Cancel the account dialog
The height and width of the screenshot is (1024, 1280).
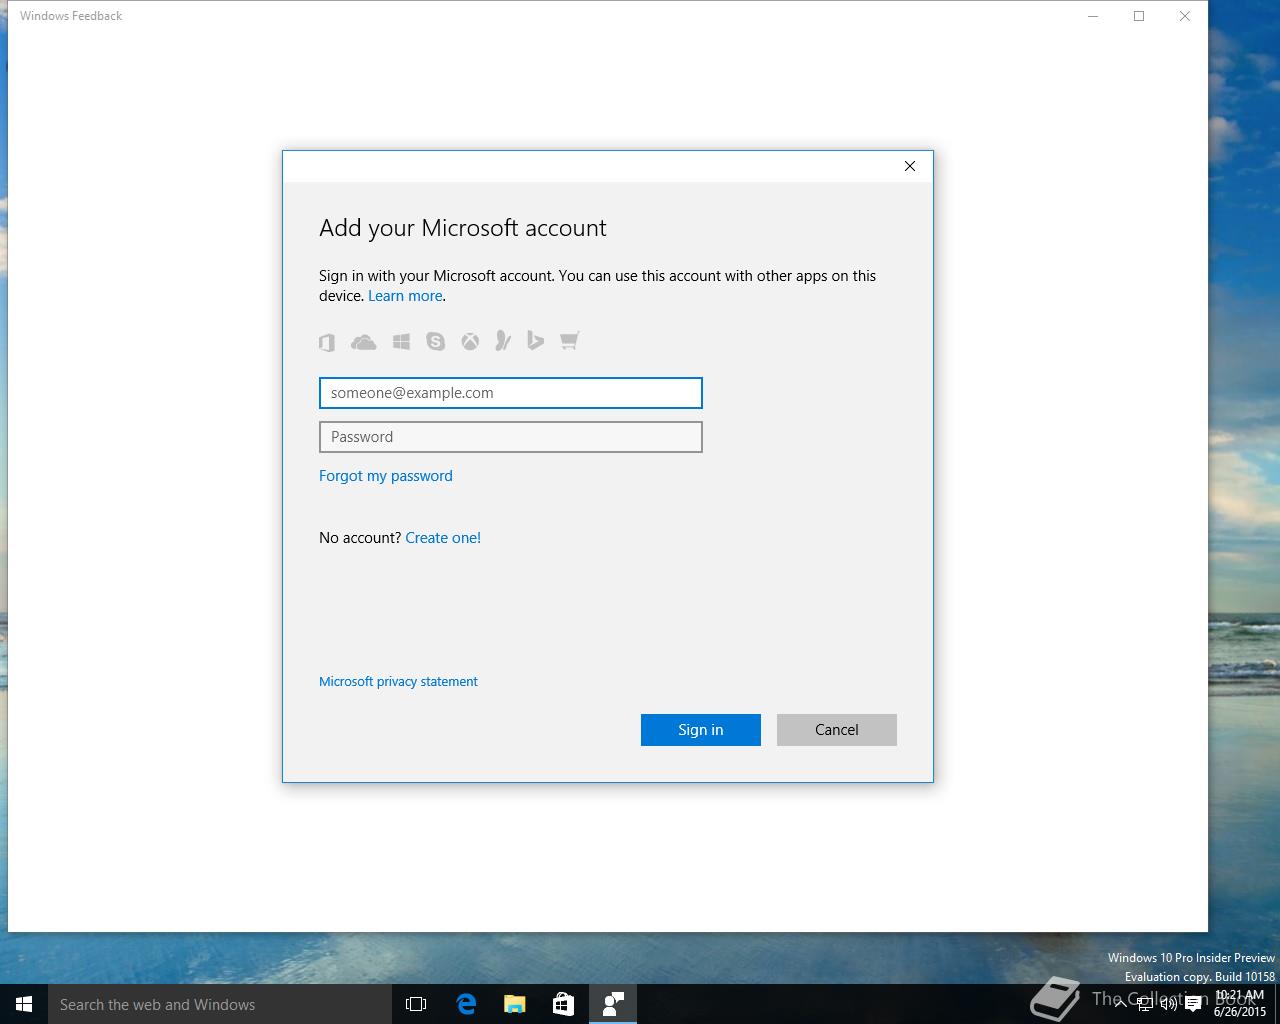837,730
